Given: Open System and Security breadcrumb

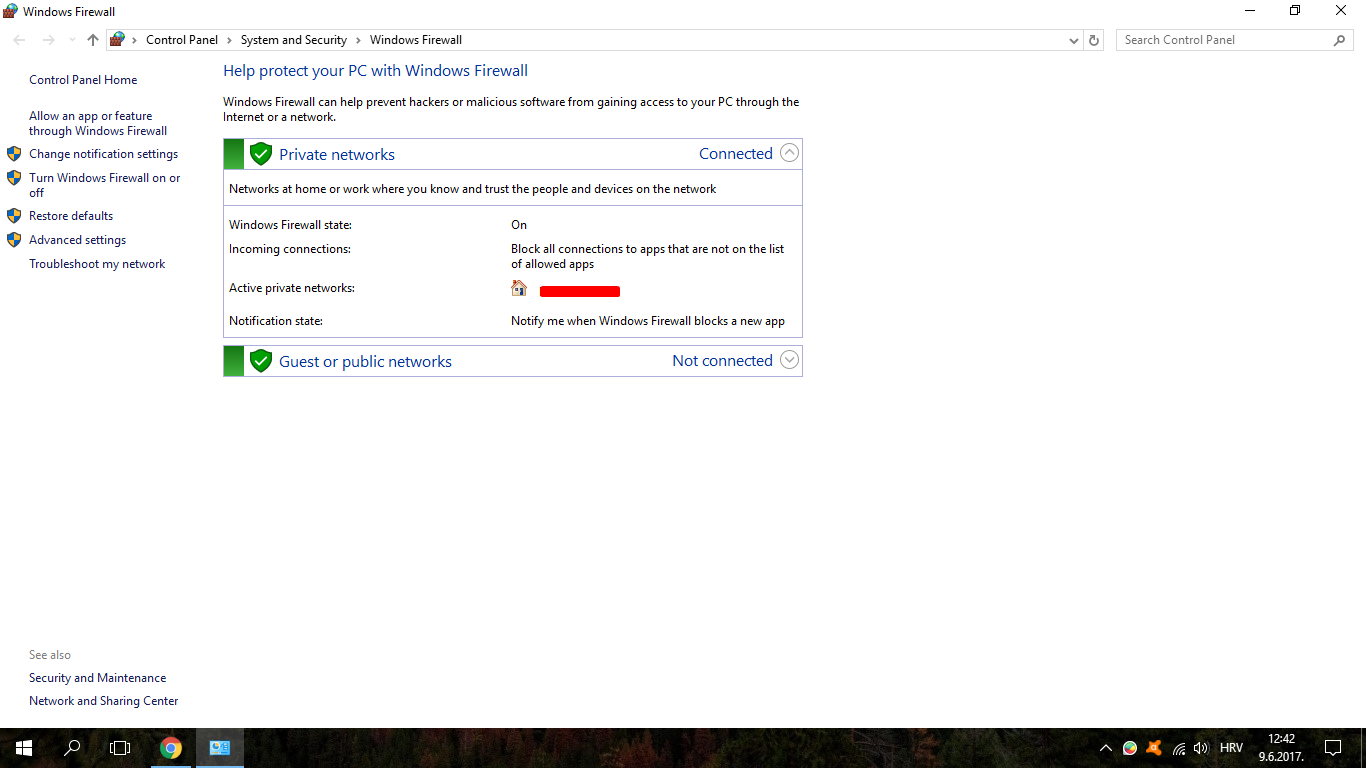Looking at the screenshot, I should [x=294, y=40].
